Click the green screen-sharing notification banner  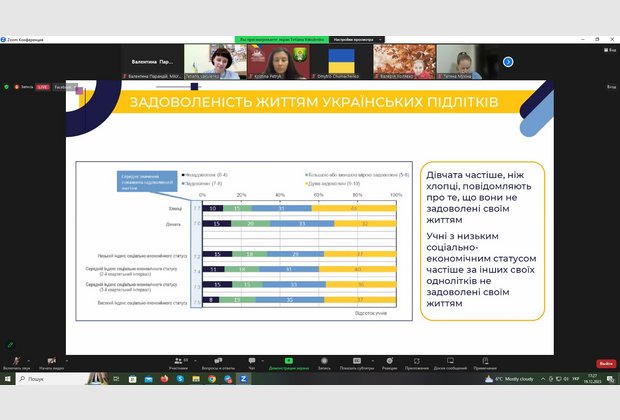click(282, 40)
